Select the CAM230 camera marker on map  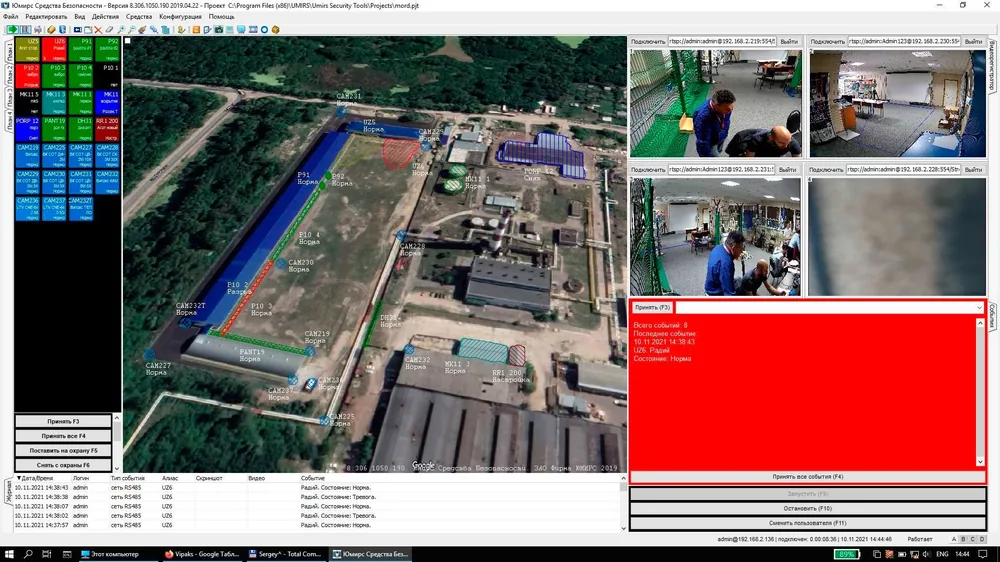(x=281, y=263)
